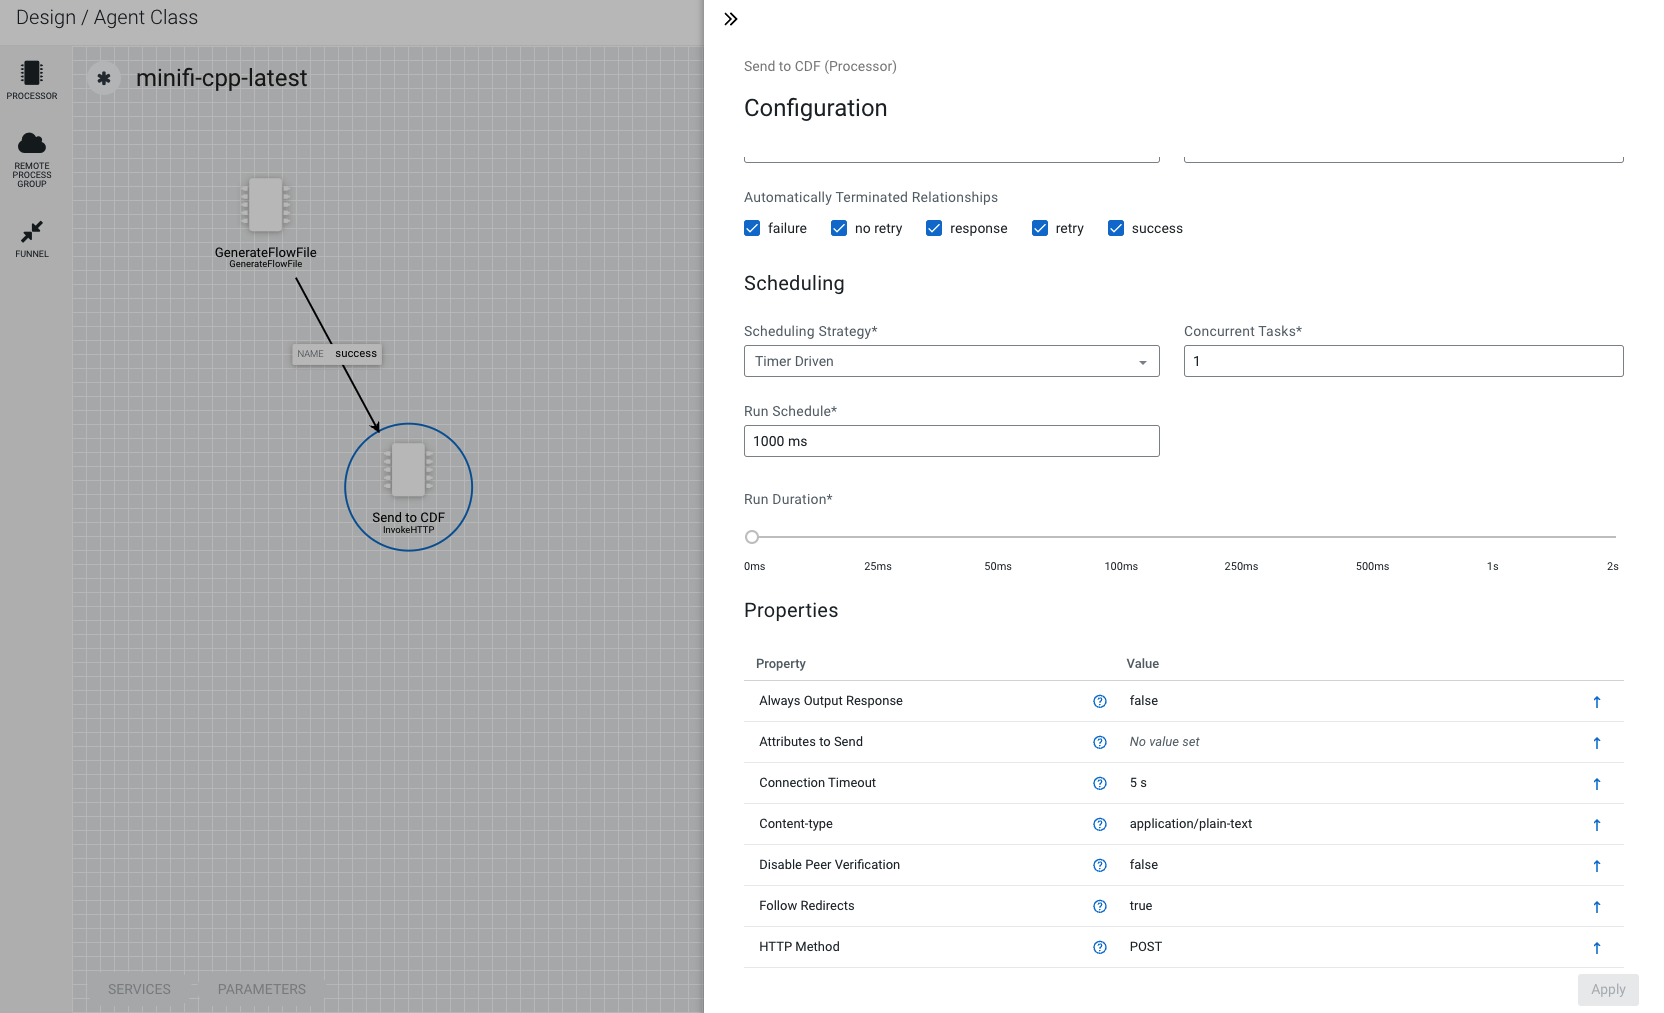Open the Parameters tab
Image resolution: width=1664 pixels, height=1013 pixels.
(x=262, y=989)
